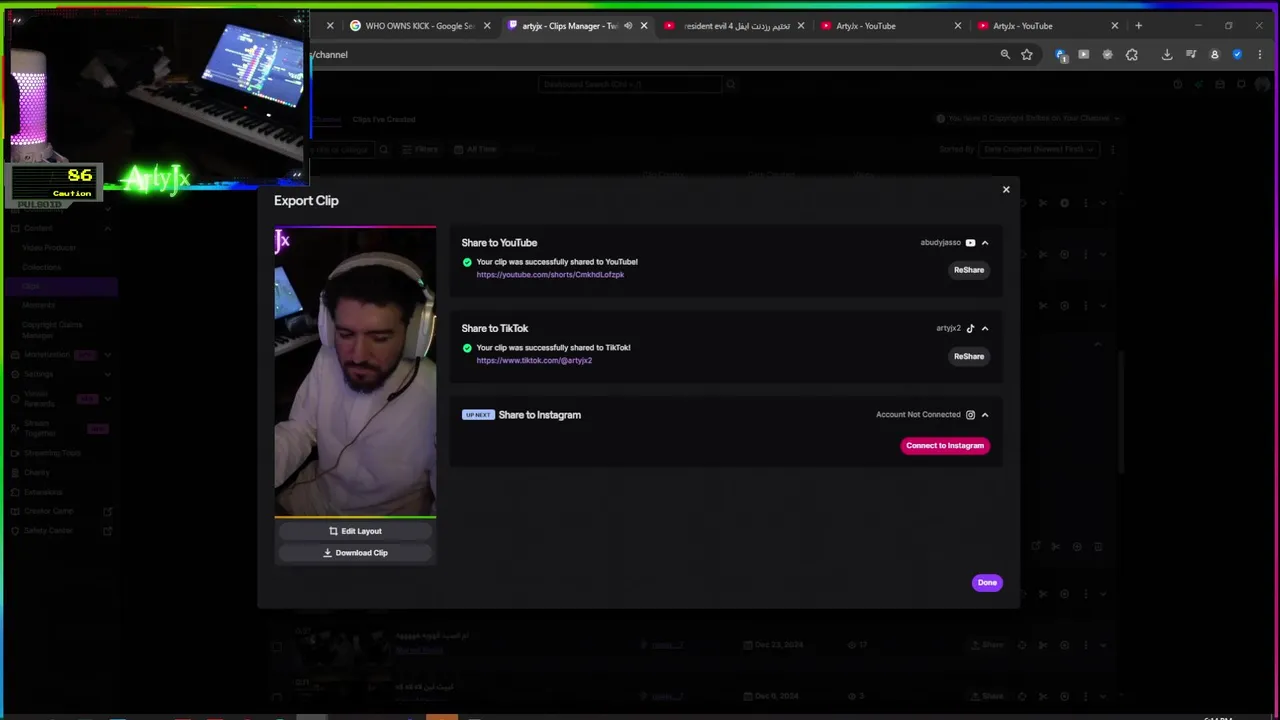This screenshot has height=720, width=1280.
Task: Click the green check next to YouTube success message
Action: point(467,262)
